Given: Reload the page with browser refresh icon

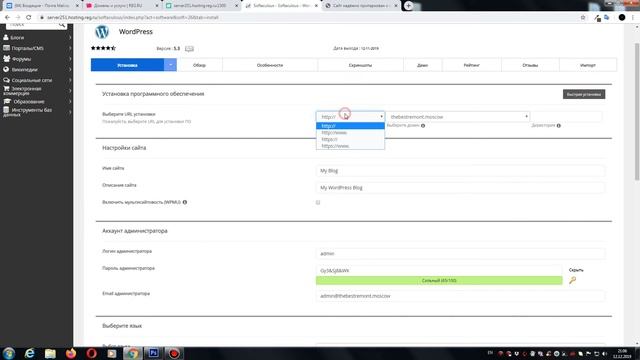Looking at the screenshot, I should (x=29, y=18).
